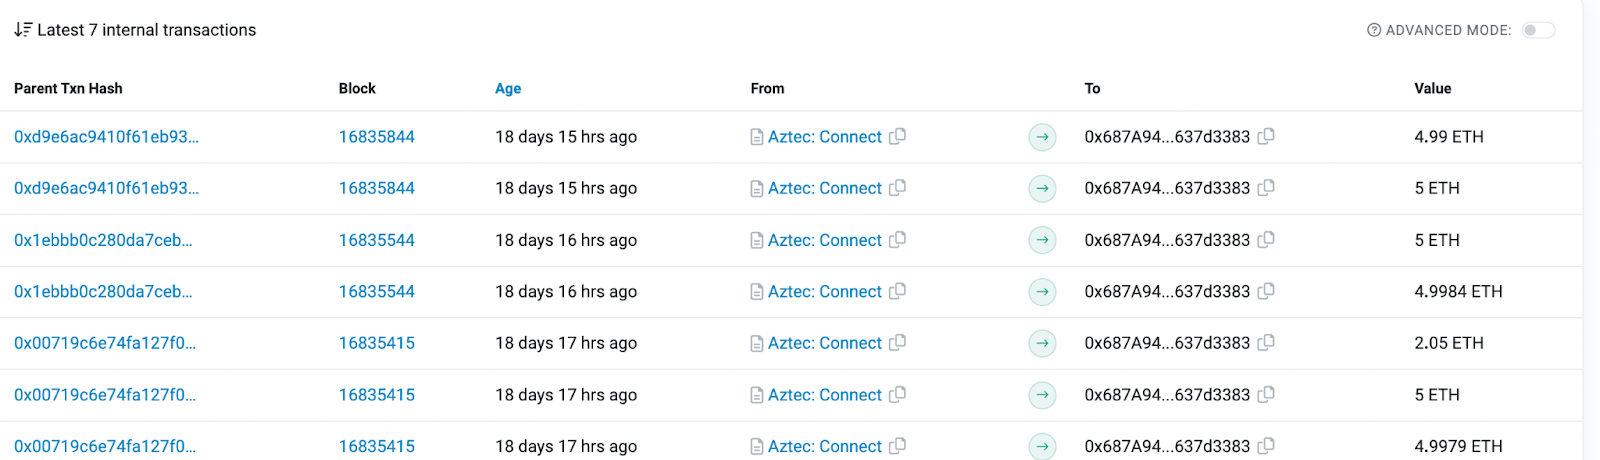
Task: Open the 0x00719c6e74fa127f0 hash in the 2.05 ETH row
Action: click(105, 343)
